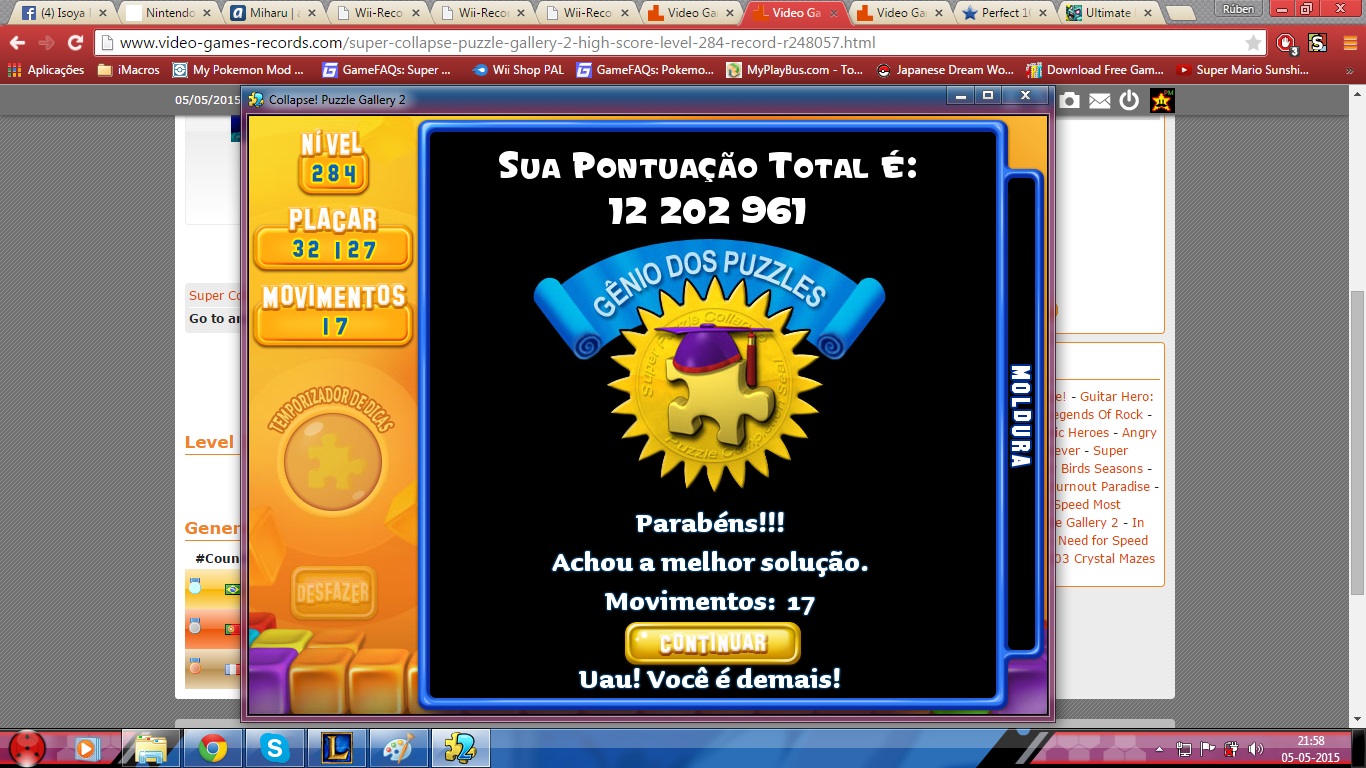Open Skype from the taskbar
The image size is (1366, 768).
coord(274,748)
